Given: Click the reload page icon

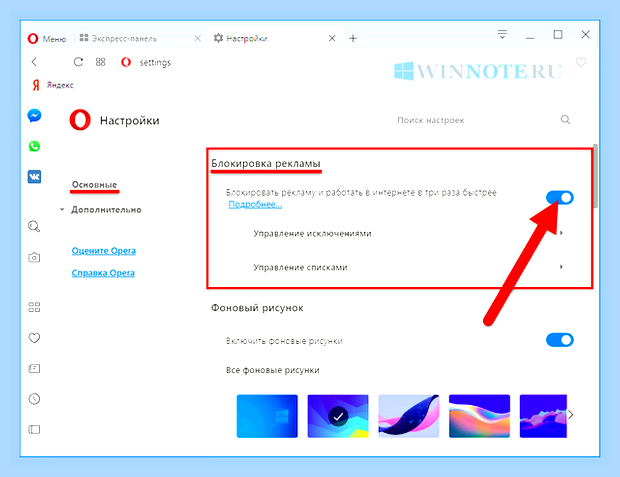Looking at the screenshot, I should click(78, 62).
